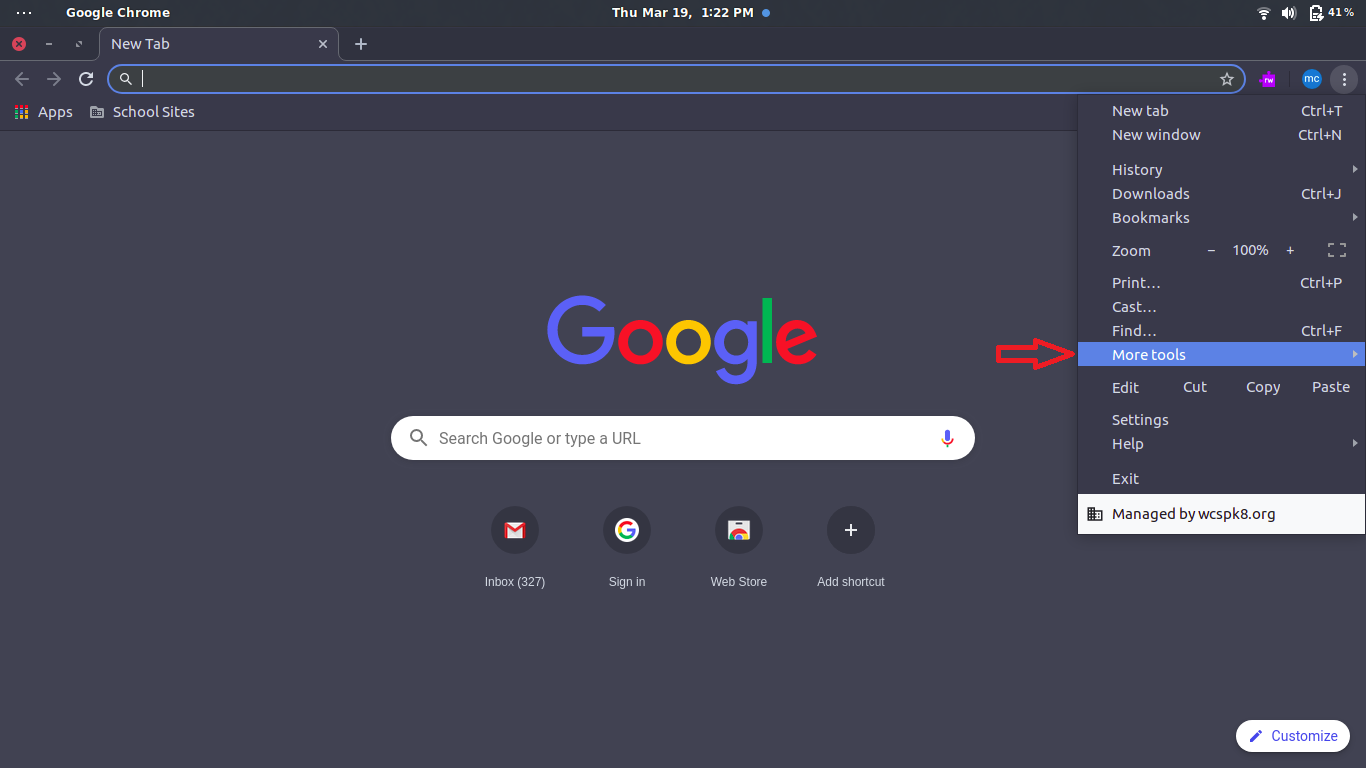This screenshot has height=768, width=1366.
Task: Choose Find… from Chrome menu
Action: coord(1221,331)
